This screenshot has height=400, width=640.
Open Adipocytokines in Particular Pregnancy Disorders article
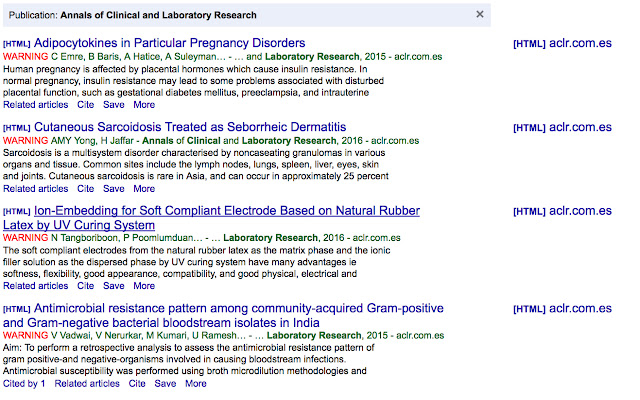169,43
